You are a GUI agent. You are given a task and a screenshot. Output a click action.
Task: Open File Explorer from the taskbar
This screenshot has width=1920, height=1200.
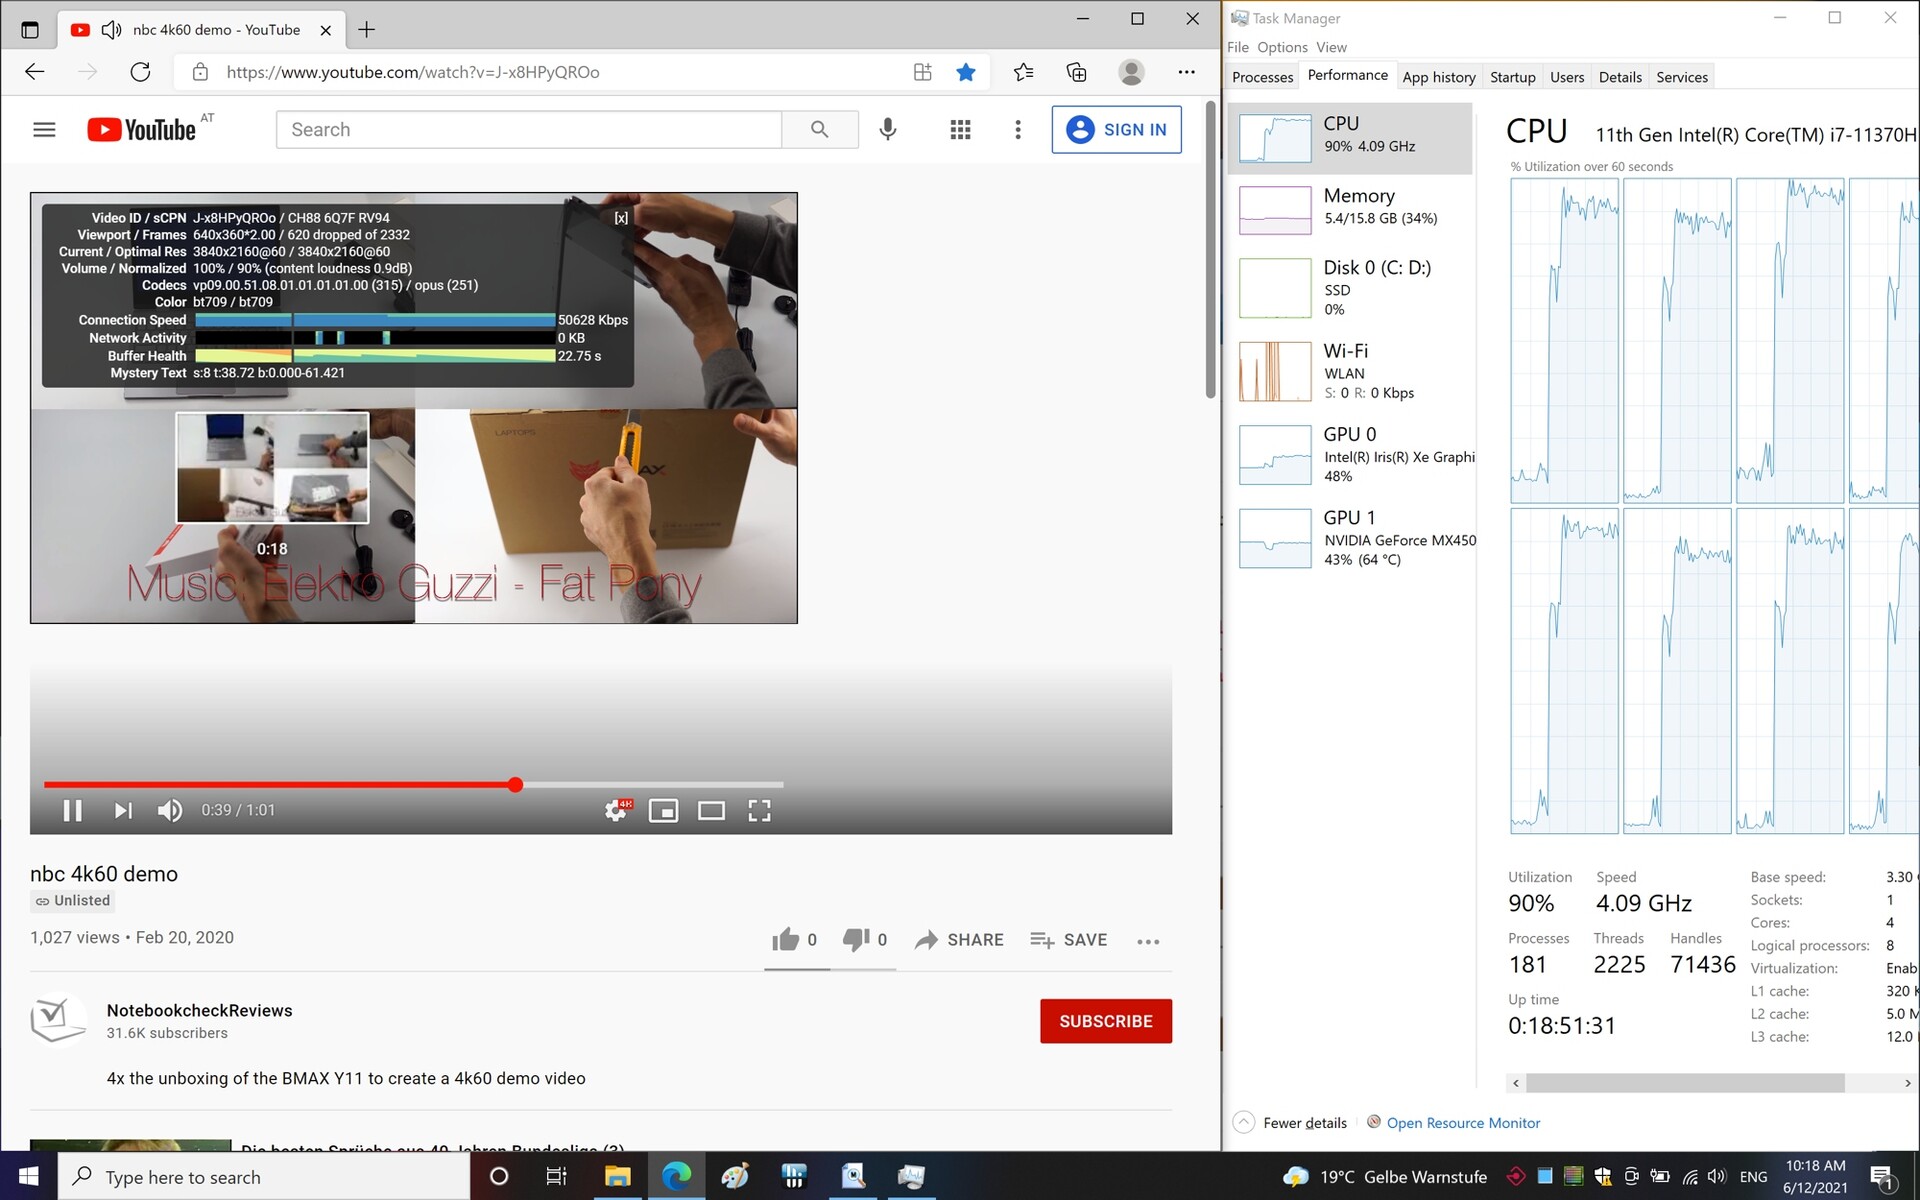pos(617,1176)
